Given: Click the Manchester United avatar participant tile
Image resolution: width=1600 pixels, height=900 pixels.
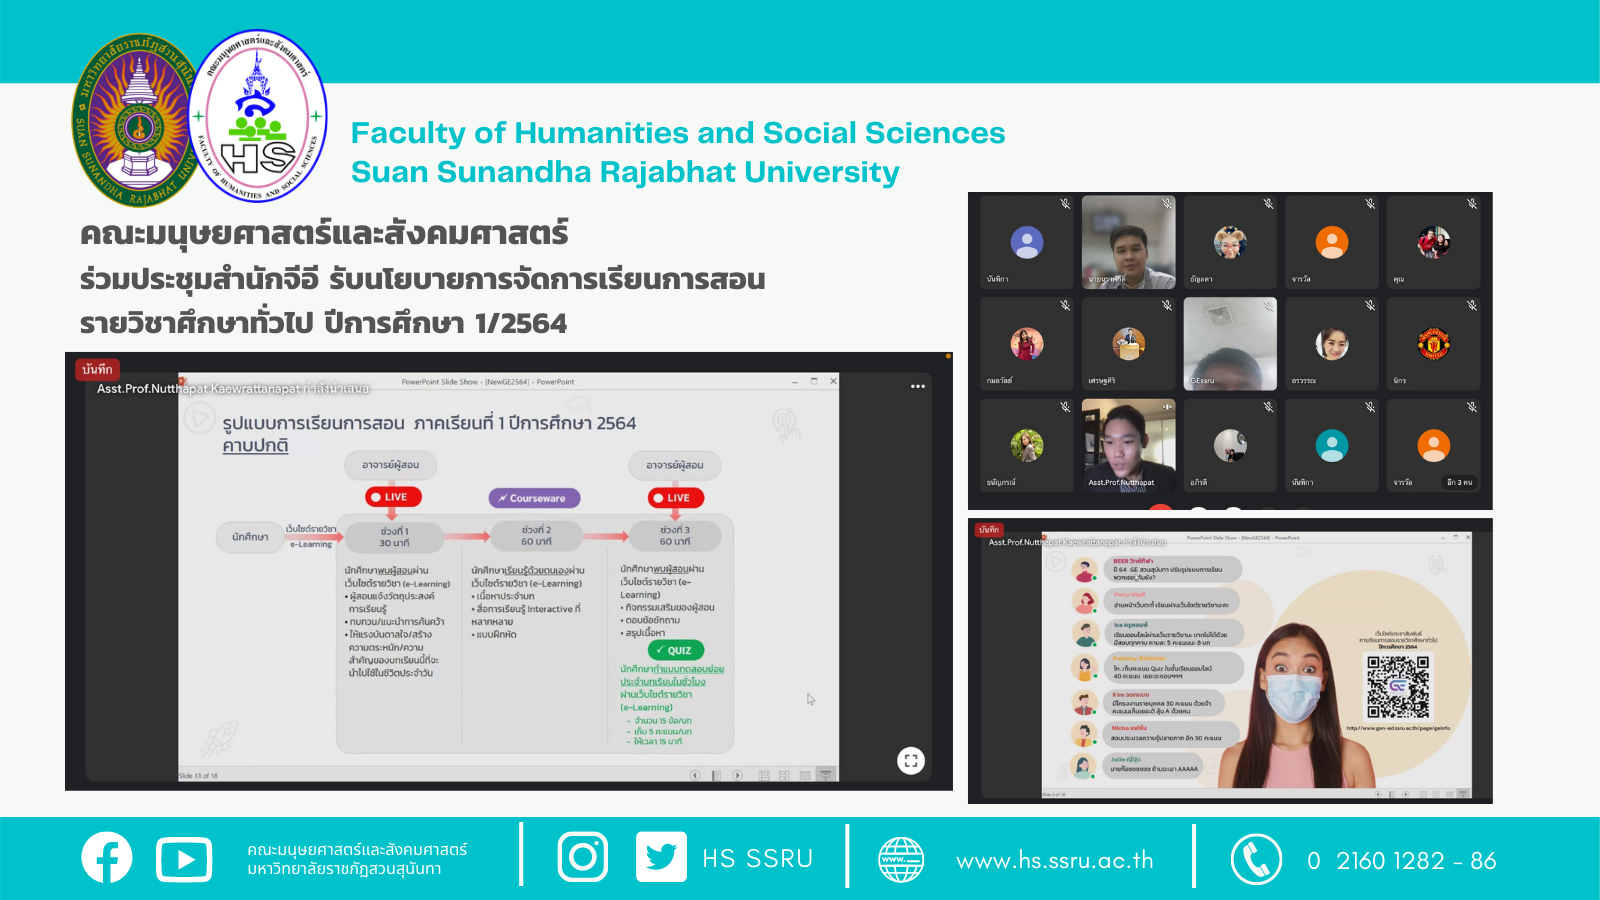Looking at the screenshot, I should tap(1432, 344).
